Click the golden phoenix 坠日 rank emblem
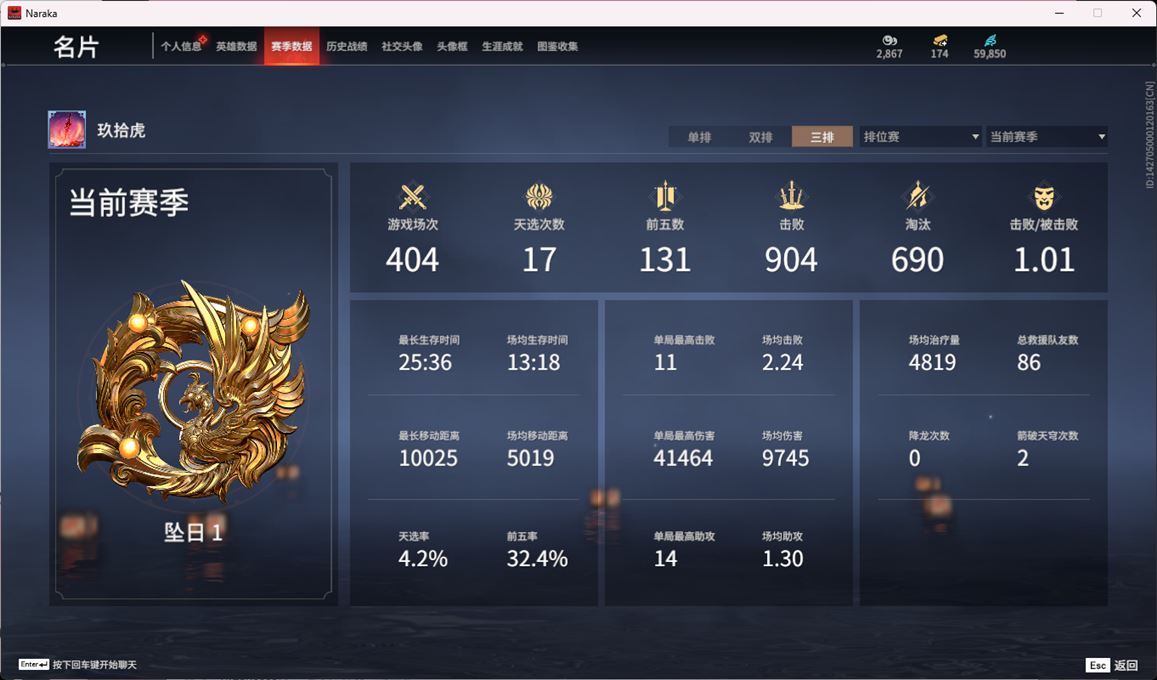The image size is (1157, 680). coord(193,391)
